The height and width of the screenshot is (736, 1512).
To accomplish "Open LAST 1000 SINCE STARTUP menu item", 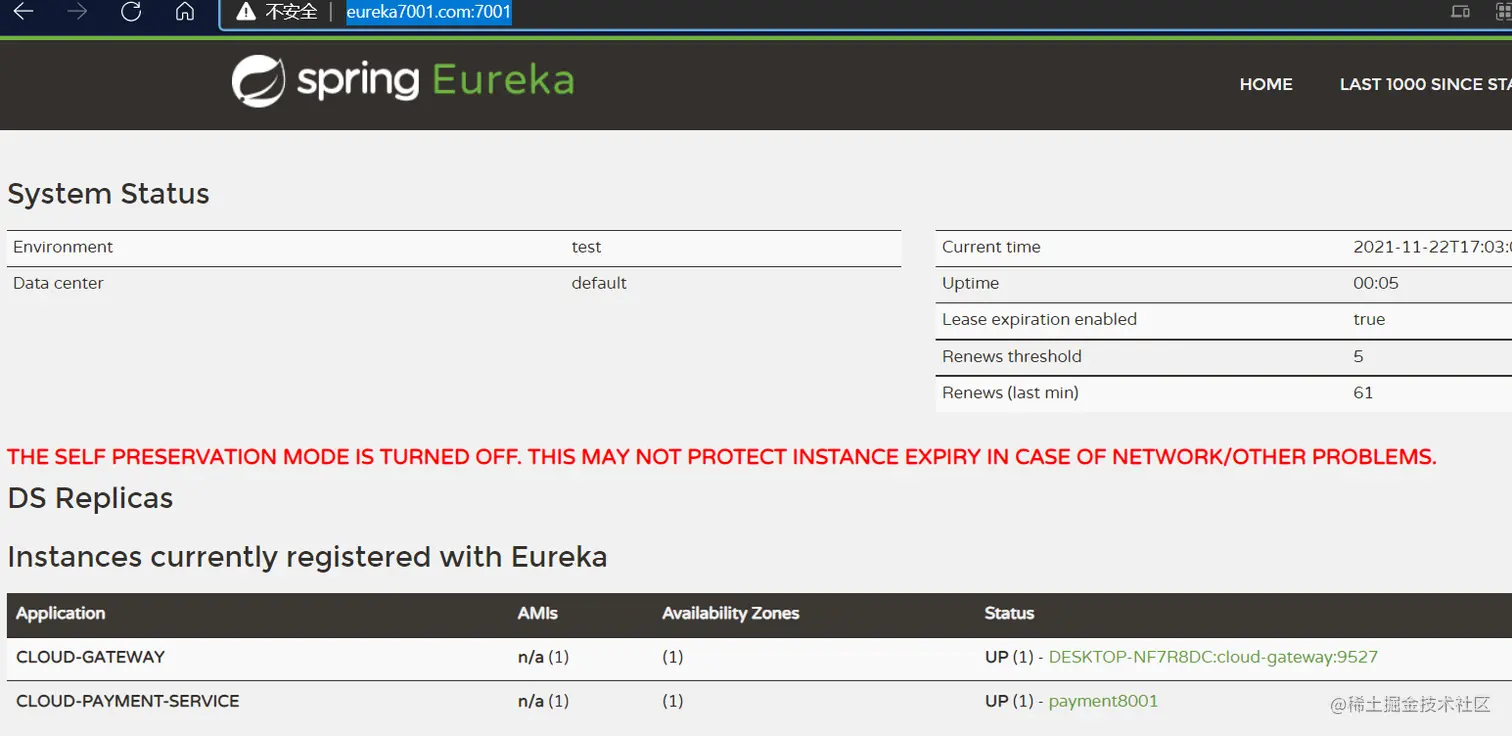I will [1426, 85].
